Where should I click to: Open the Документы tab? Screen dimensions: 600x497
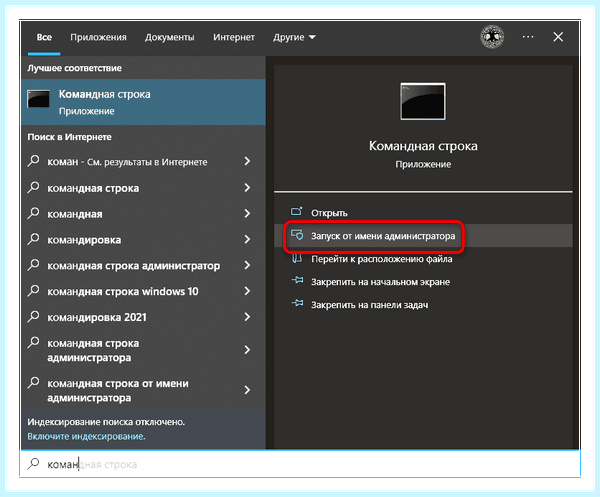[x=170, y=37]
